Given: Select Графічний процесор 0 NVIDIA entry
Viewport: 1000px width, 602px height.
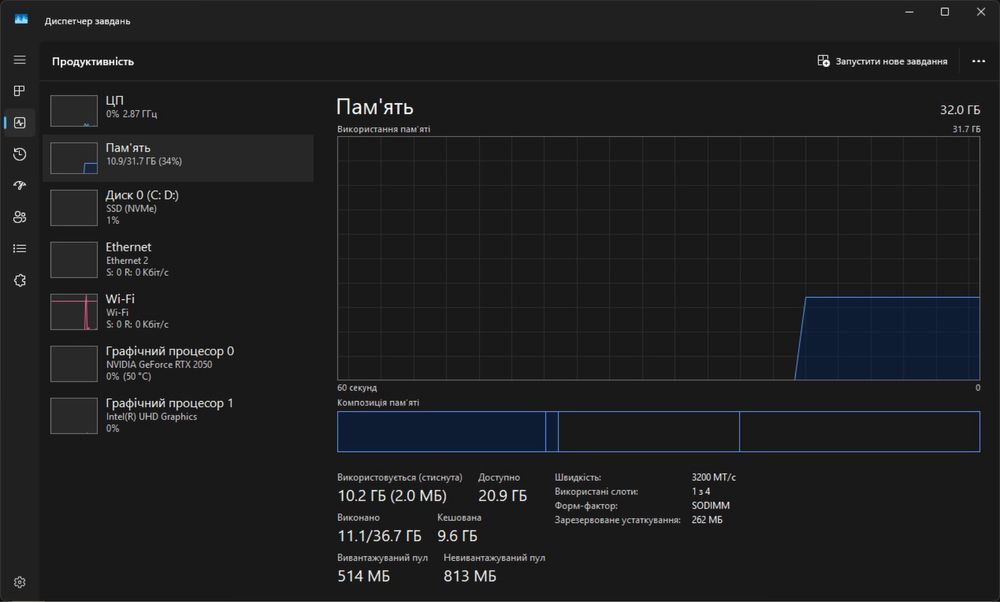Looking at the screenshot, I should (178, 363).
